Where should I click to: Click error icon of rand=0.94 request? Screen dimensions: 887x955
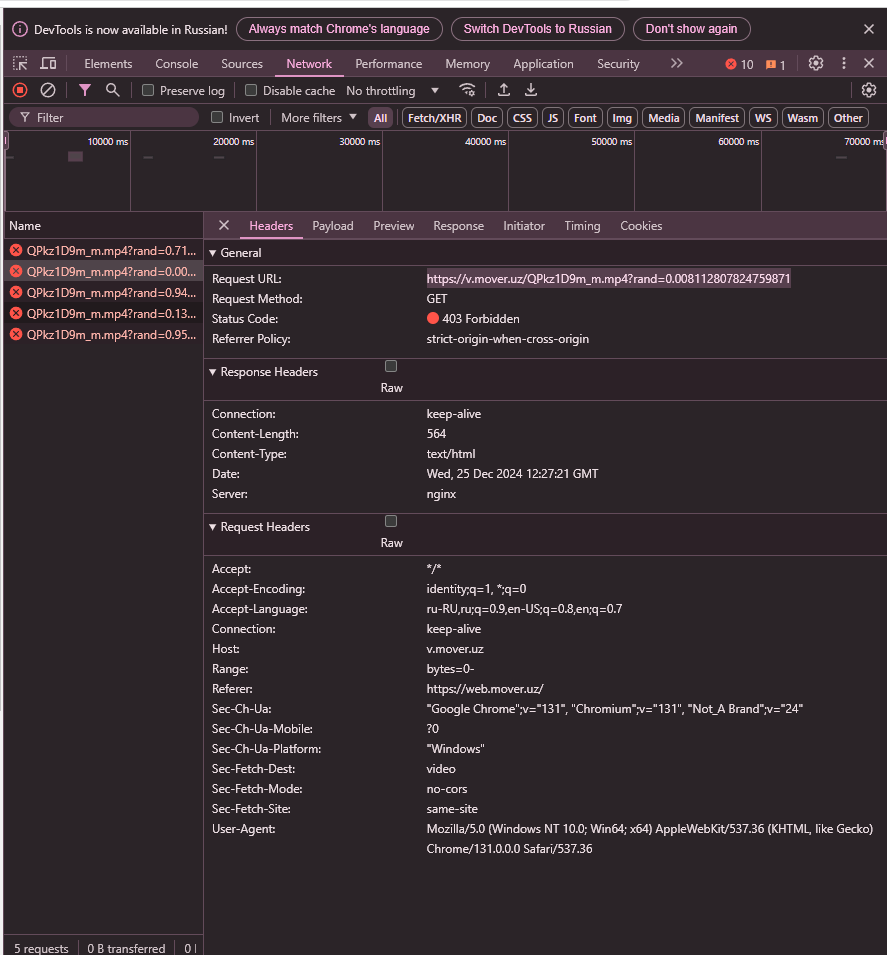[x=16, y=292]
